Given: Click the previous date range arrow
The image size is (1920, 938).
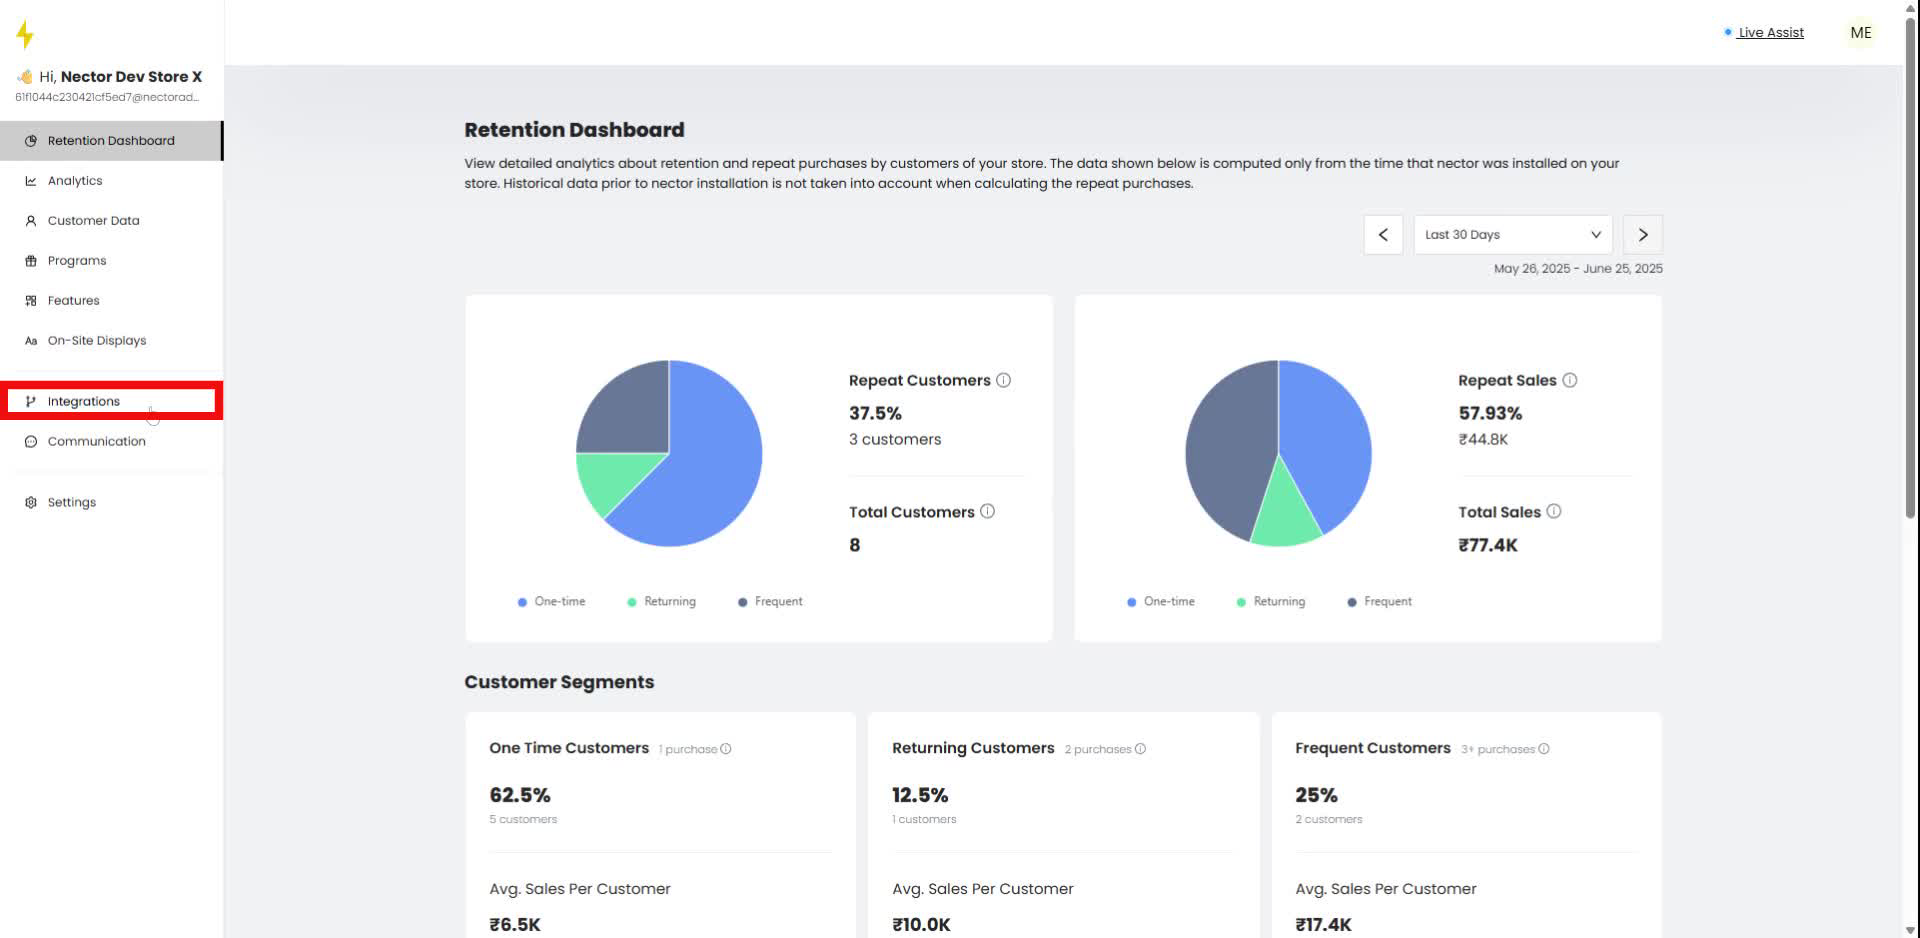Looking at the screenshot, I should pyautogui.click(x=1383, y=234).
